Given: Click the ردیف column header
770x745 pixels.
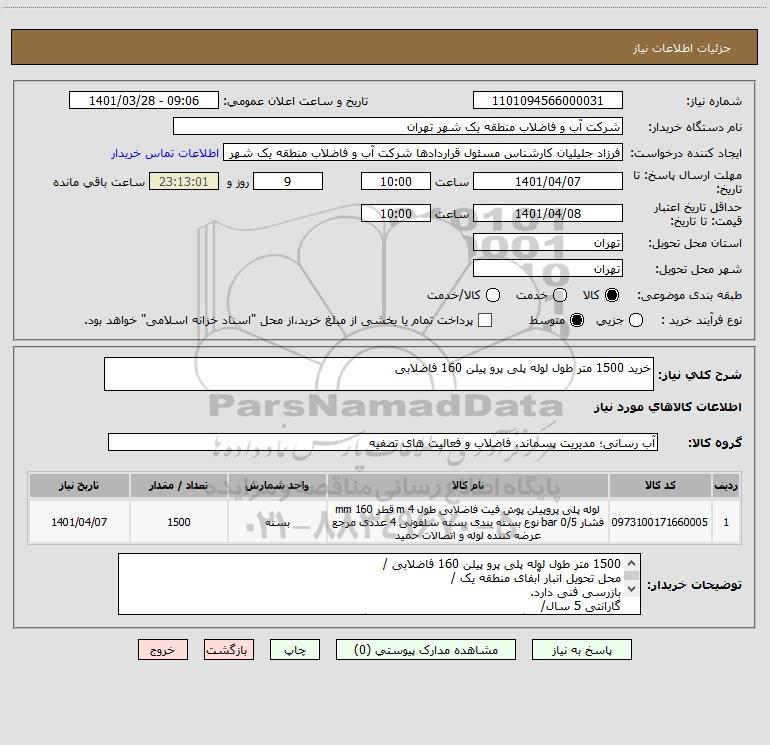Looking at the screenshot, I should click(x=726, y=485).
